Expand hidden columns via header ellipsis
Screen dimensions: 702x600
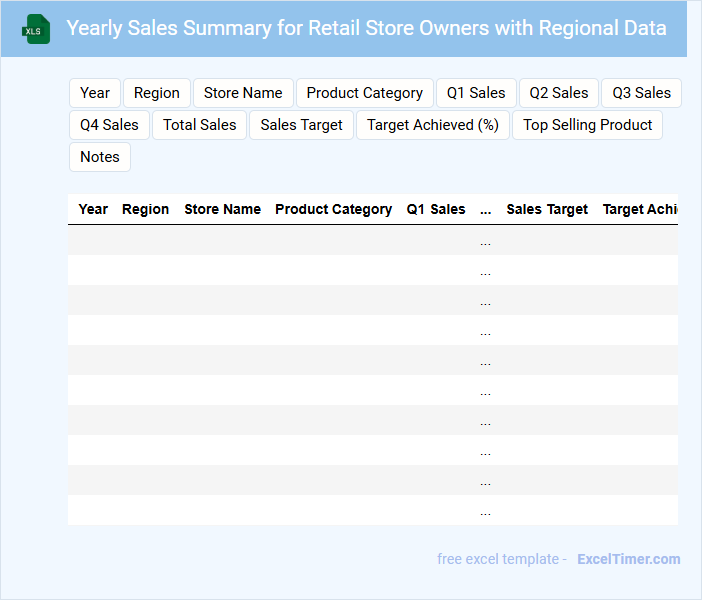click(x=486, y=209)
